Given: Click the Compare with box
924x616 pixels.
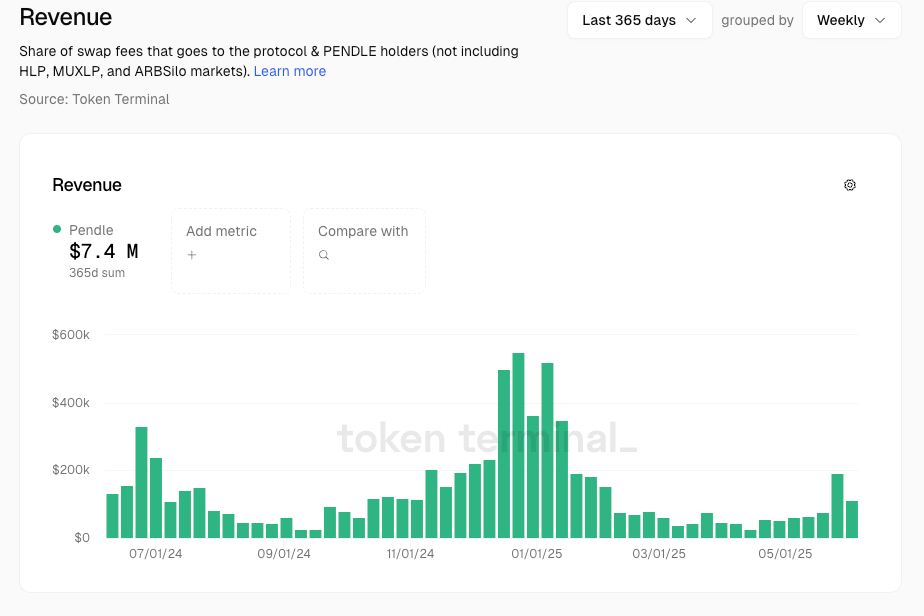Looking at the screenshot, I should (x=364, y=251).
